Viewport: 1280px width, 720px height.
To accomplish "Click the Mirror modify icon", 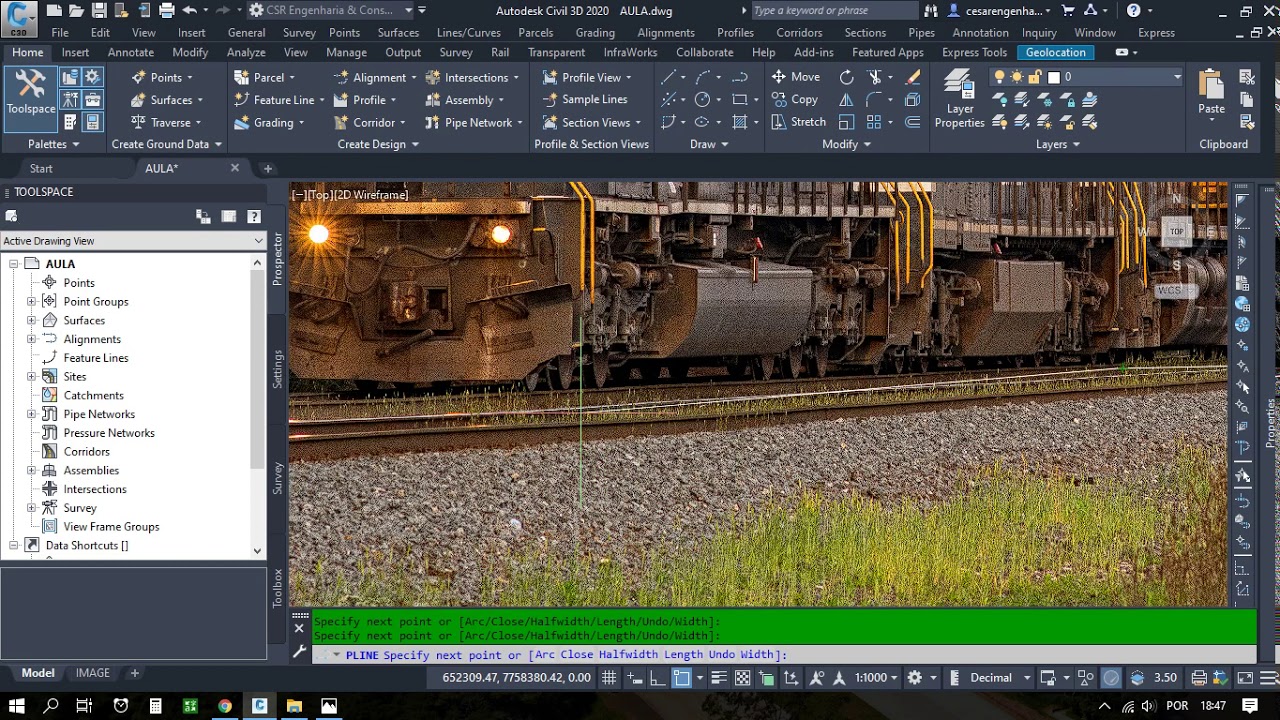I will [847, 99].
